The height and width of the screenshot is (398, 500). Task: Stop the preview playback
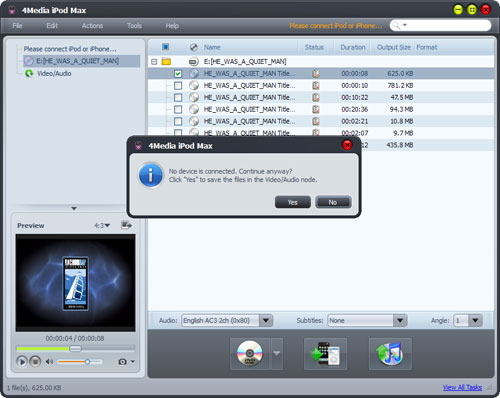[35, 362]
